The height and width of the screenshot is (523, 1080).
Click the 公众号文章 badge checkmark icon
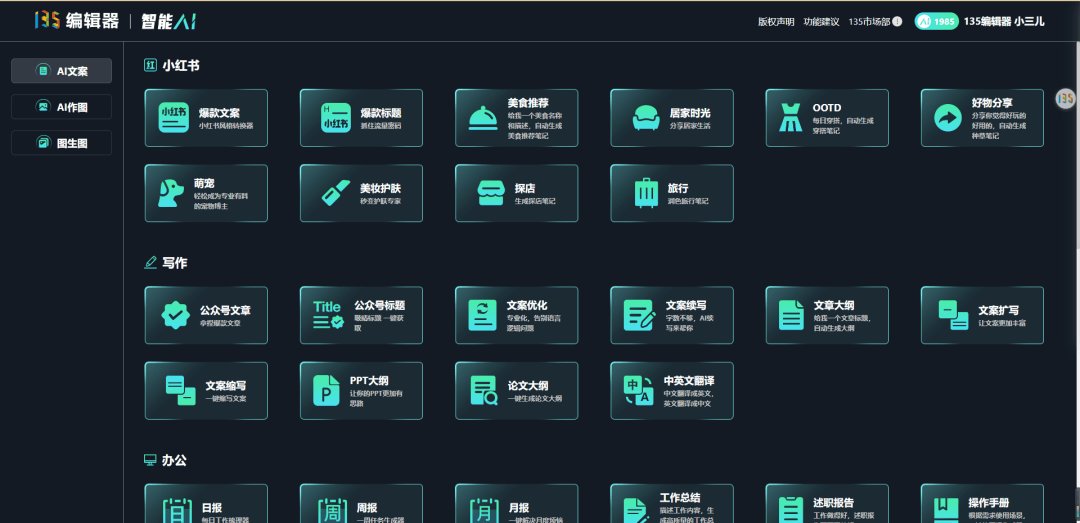pyautogui.click(x=176, y=315)
